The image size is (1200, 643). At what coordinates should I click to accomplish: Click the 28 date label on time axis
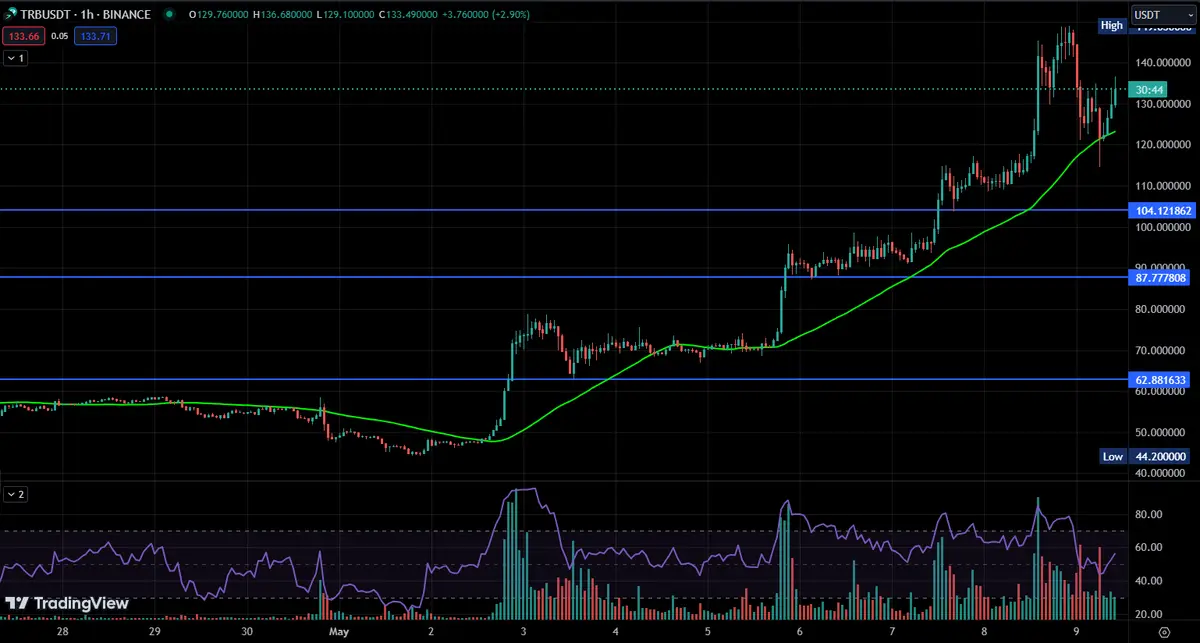(64, 633)
